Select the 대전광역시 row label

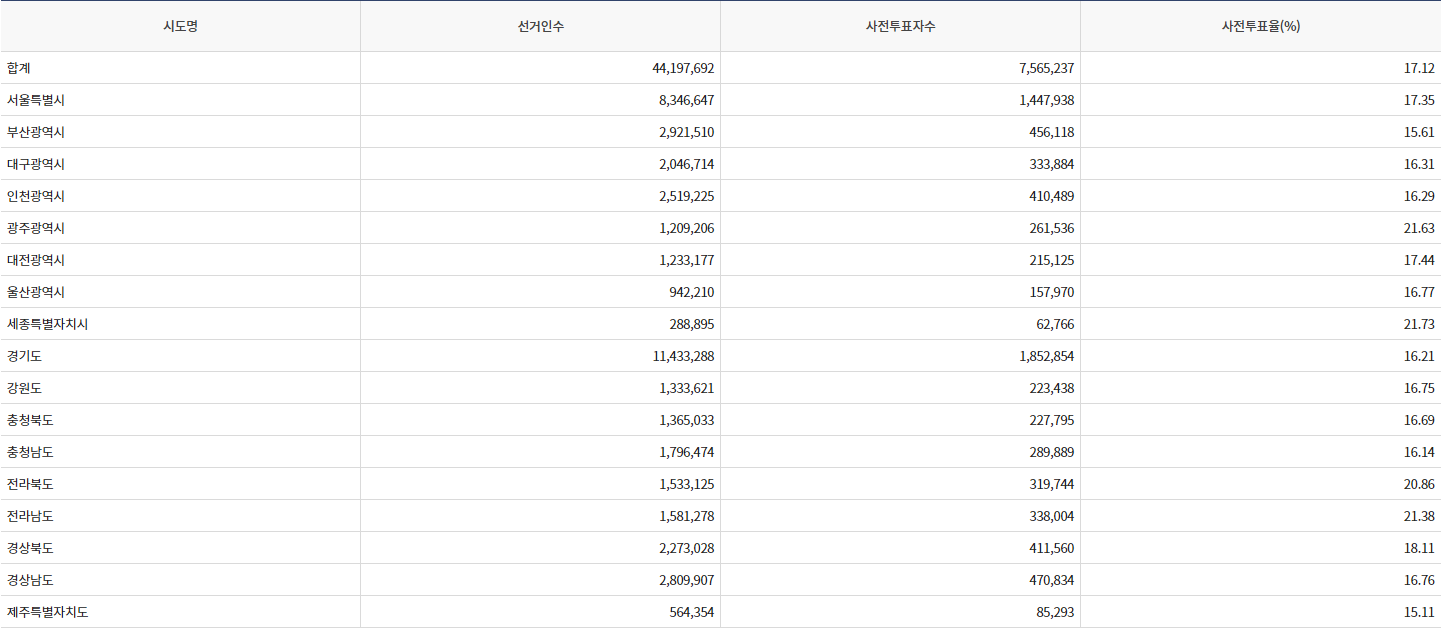pos(35,260)
